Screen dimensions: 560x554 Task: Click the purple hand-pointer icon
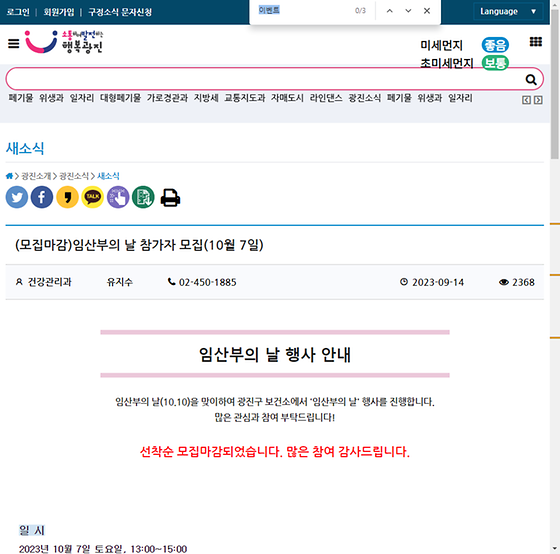tap(118, 197)
